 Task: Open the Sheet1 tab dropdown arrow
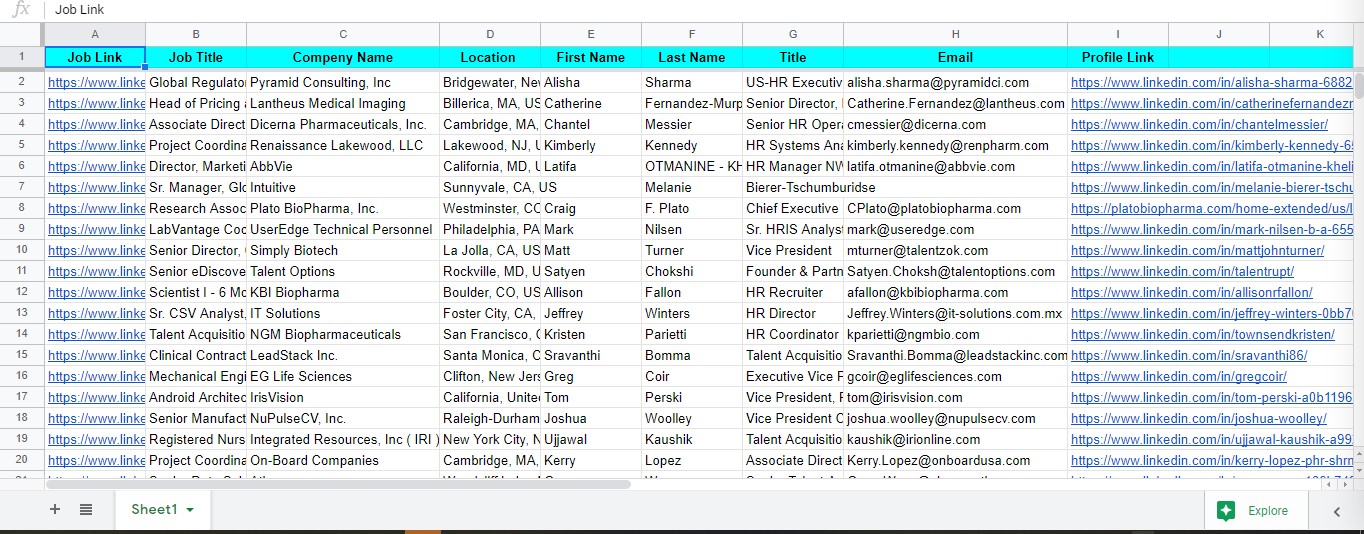tap(190, 510)
